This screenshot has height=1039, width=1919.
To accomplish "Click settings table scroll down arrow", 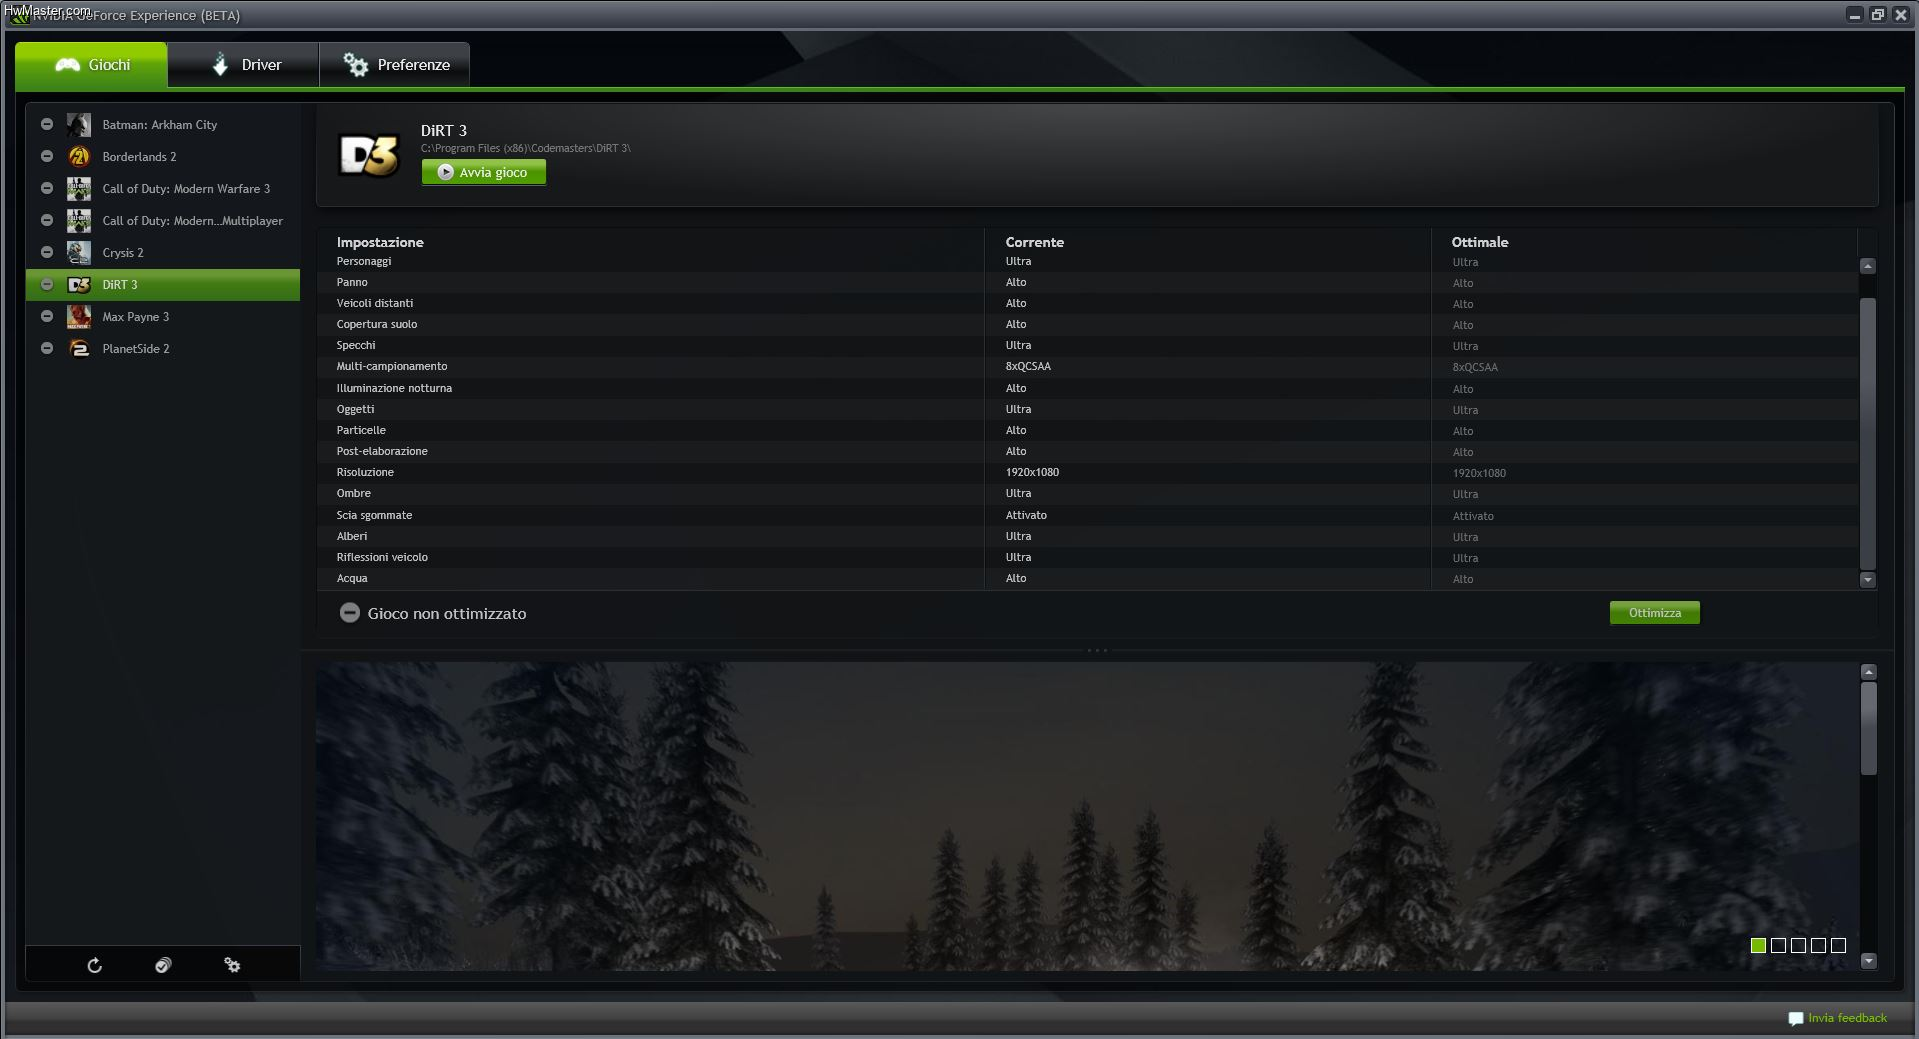I will (x=1867, y=580).
